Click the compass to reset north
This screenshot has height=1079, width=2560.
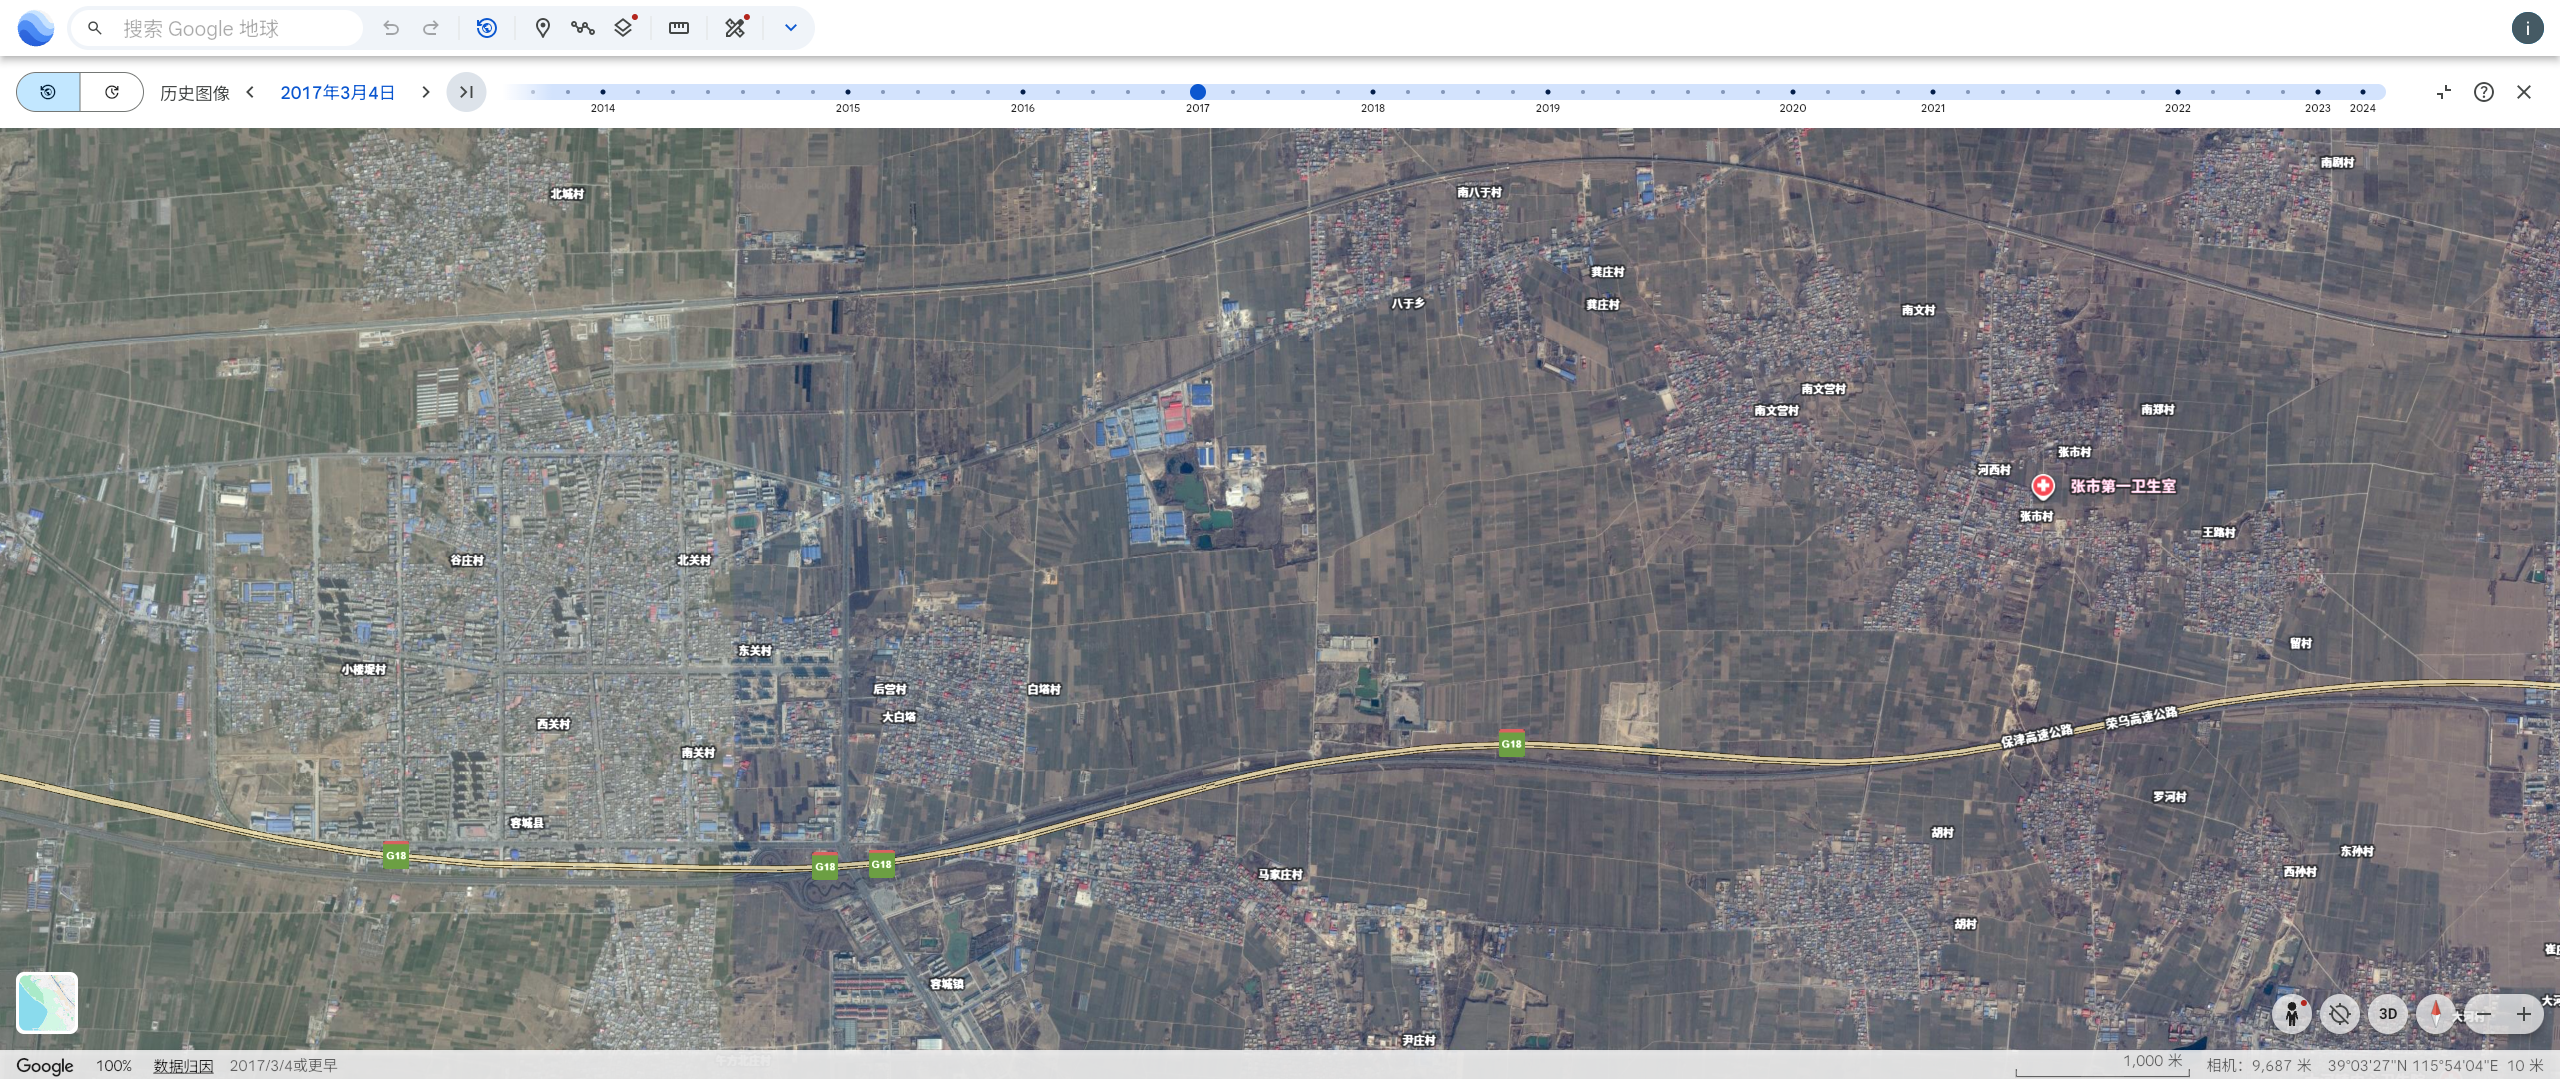2435,1013
